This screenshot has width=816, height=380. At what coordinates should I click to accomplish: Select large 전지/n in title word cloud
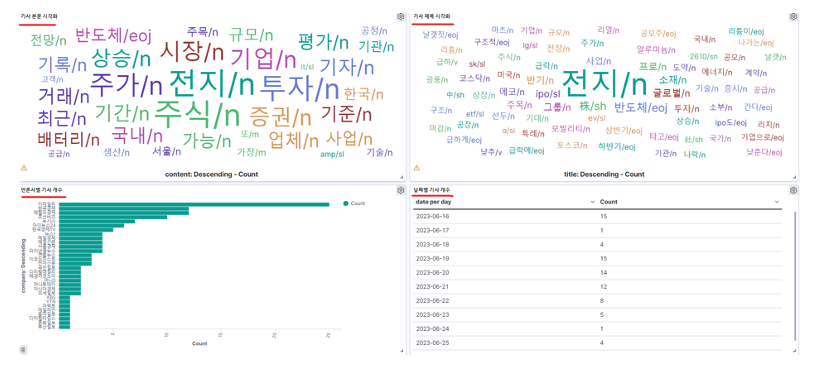[x=605, y=83]
